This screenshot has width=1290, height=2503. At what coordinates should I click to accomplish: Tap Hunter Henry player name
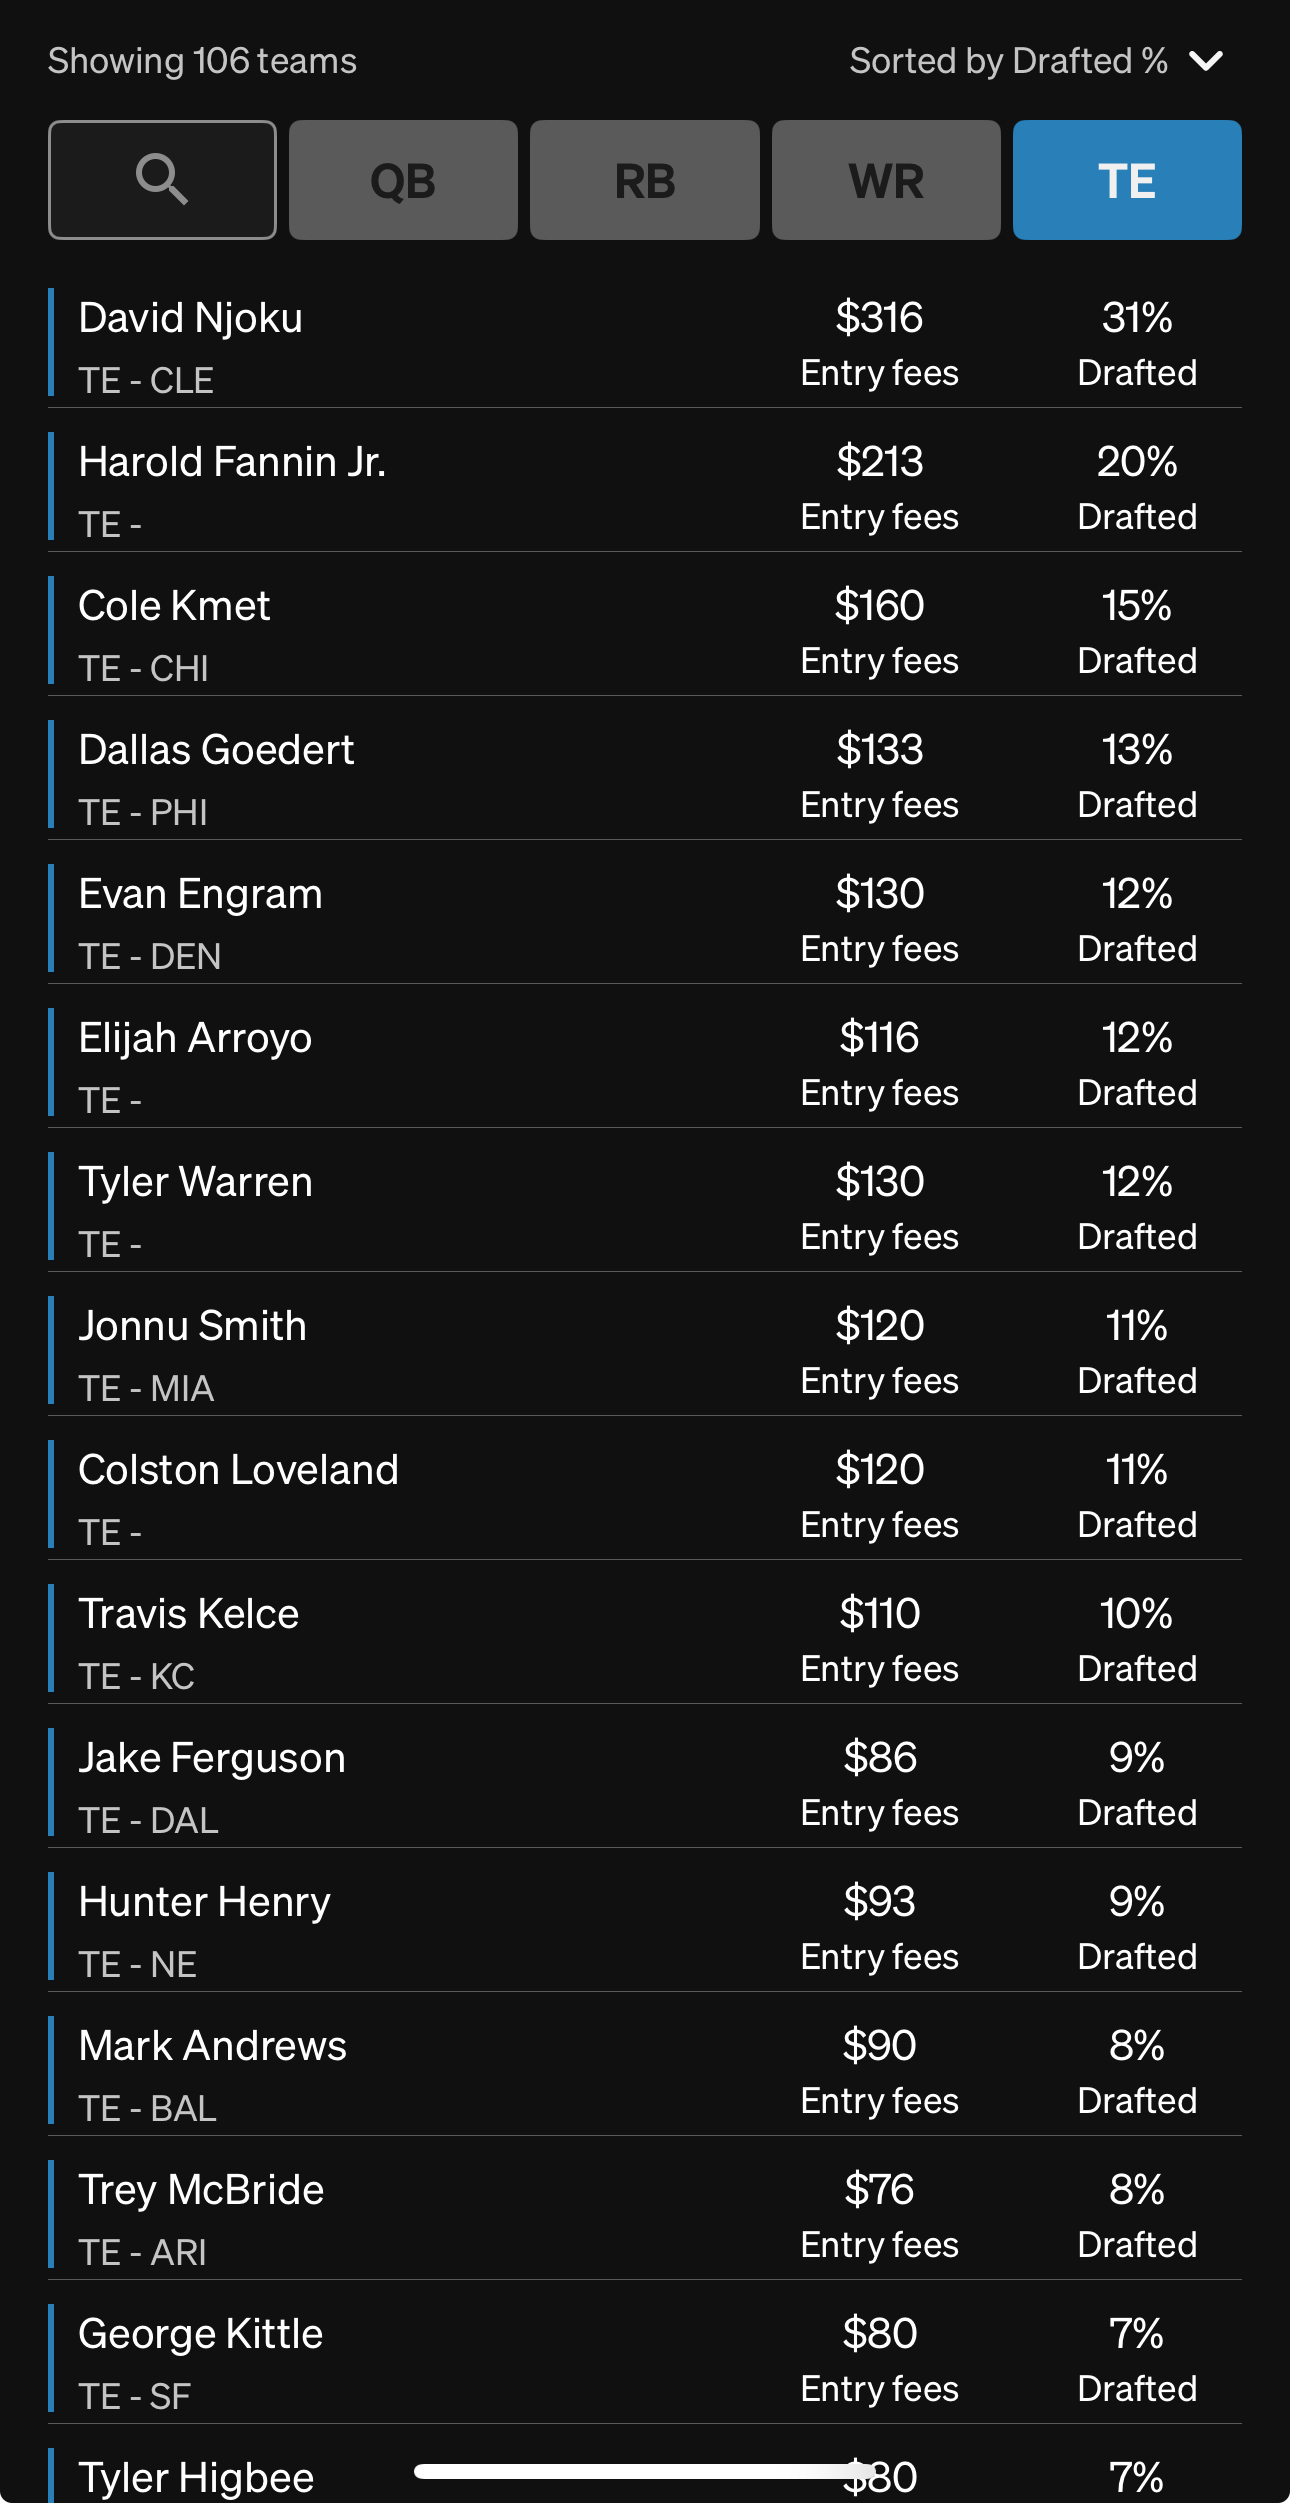204,1903
